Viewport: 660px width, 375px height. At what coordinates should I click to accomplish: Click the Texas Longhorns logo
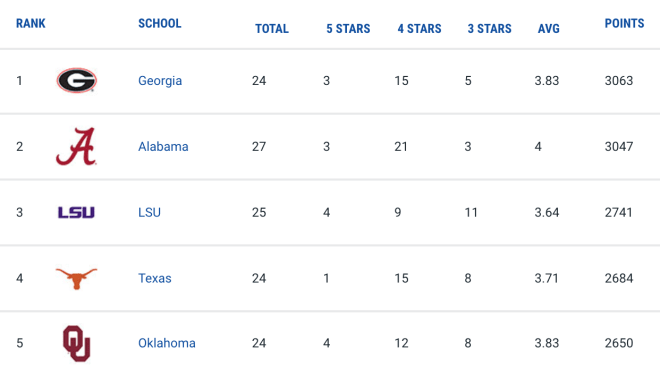pos(76,278)
